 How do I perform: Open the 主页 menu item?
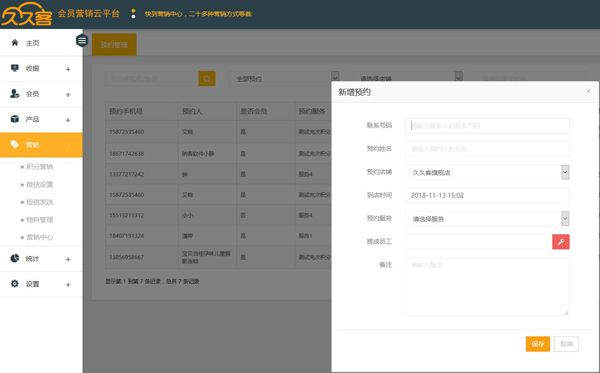(41, 43)
